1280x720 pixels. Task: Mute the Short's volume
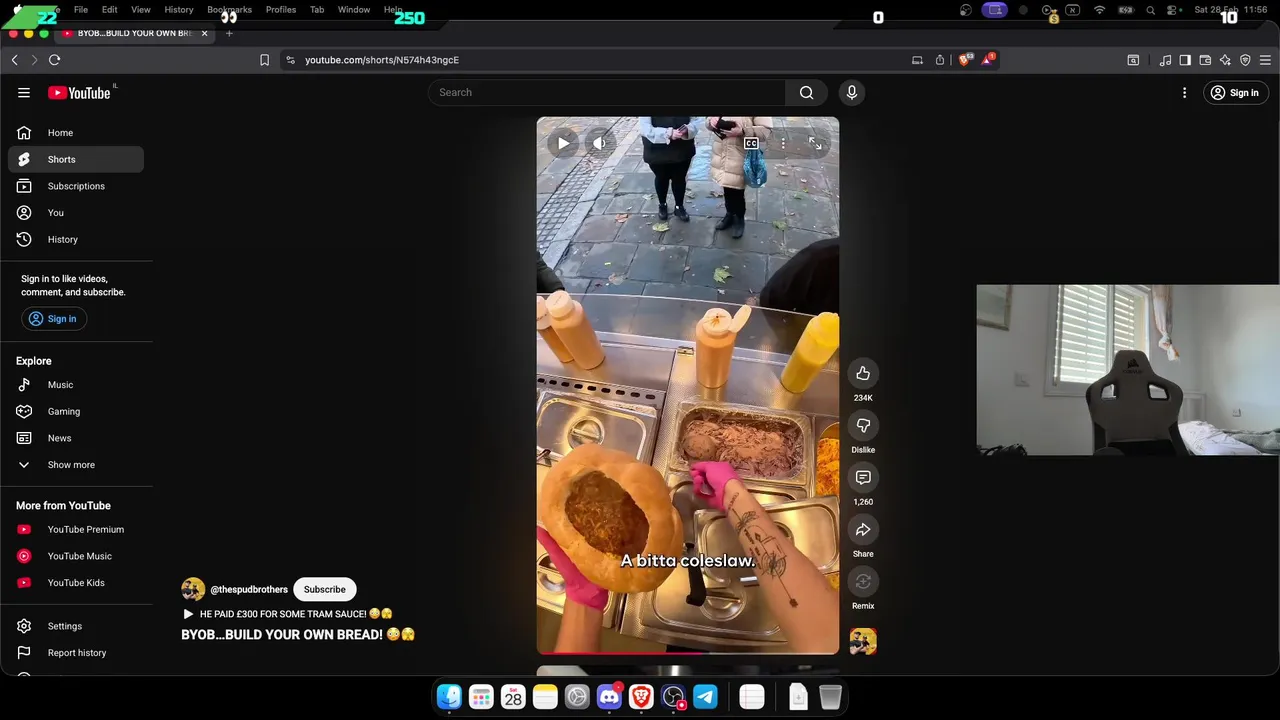599,143
